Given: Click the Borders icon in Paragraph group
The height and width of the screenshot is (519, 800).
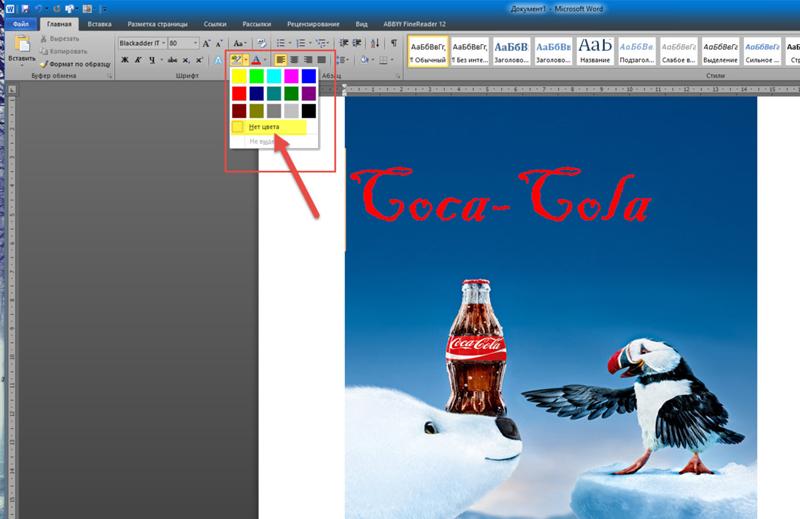Looking at the screenshot, I should click(383, 60).
